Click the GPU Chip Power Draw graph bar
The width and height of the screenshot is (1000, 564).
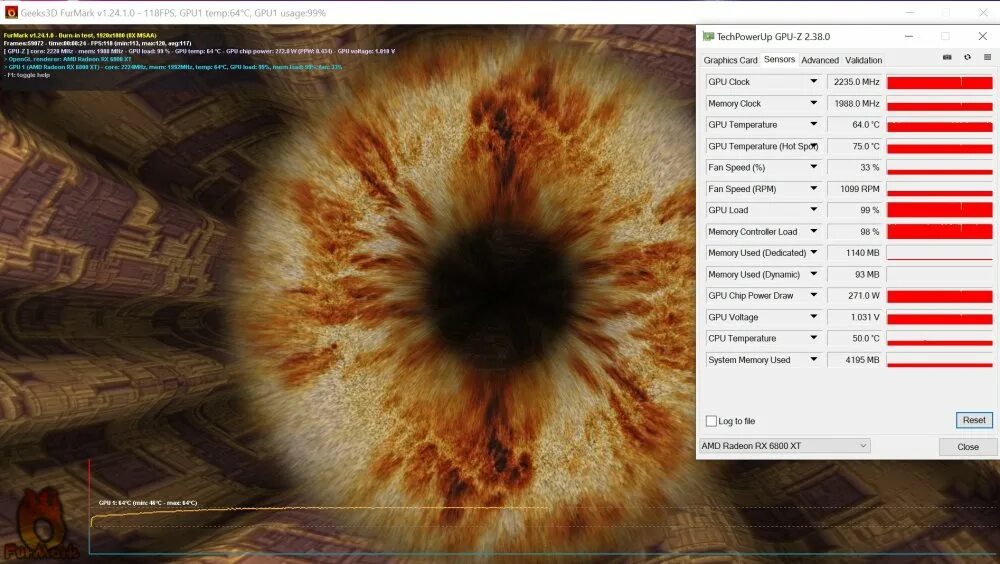[x=939, y=295]
